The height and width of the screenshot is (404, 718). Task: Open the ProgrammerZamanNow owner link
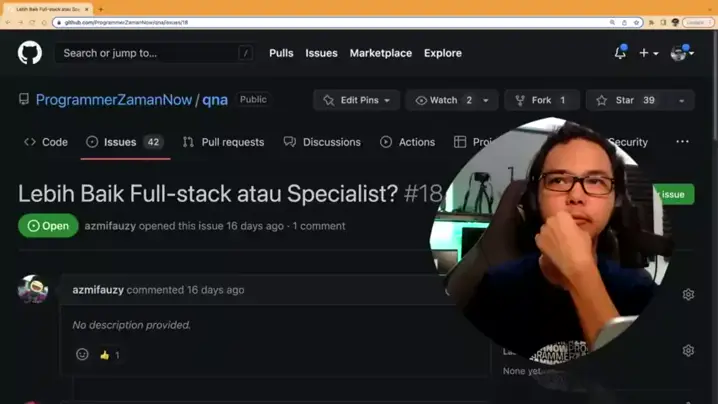coord(113,100)
